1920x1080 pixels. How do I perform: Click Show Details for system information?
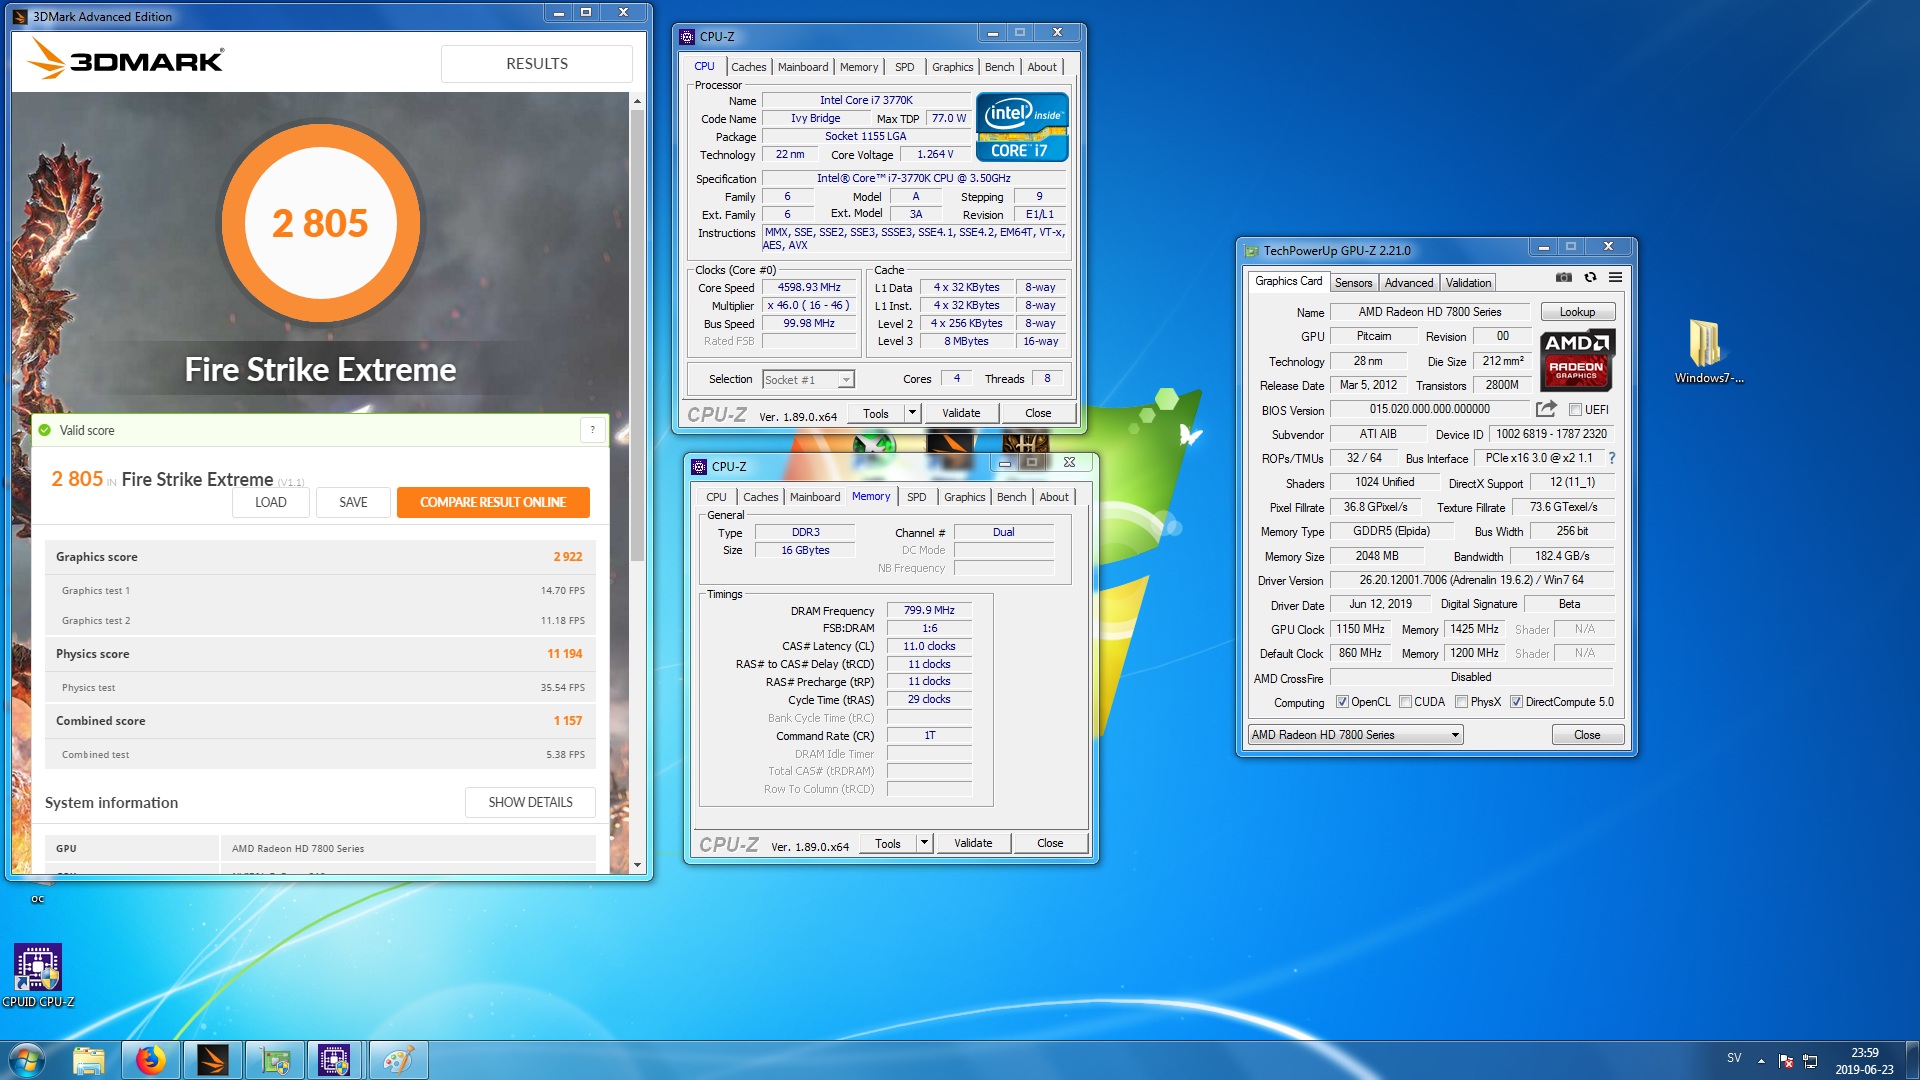click(530, 802)
